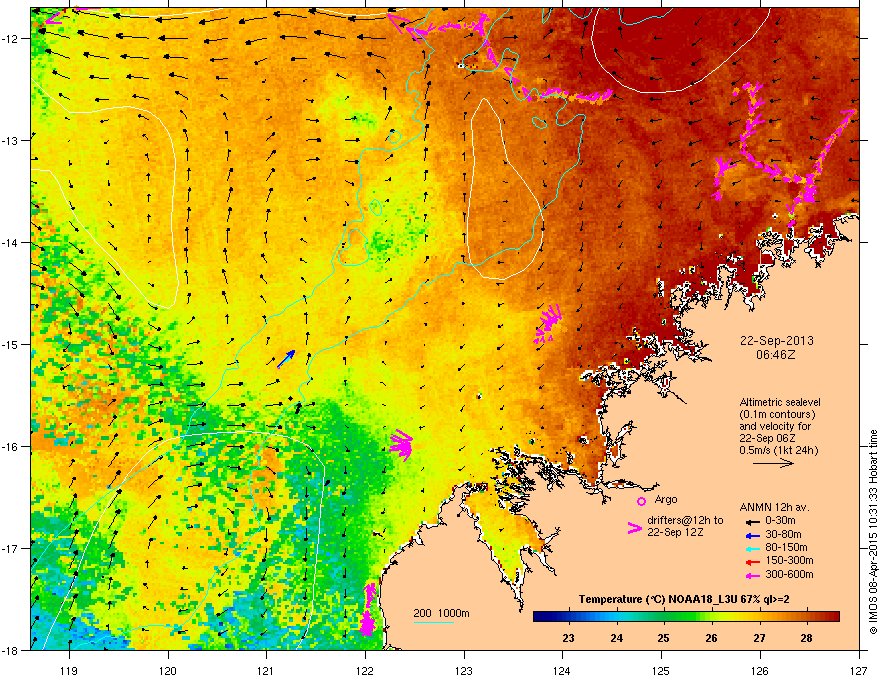
Task: Click the colorbar tick label 26
Action: (x=711, y=638)
